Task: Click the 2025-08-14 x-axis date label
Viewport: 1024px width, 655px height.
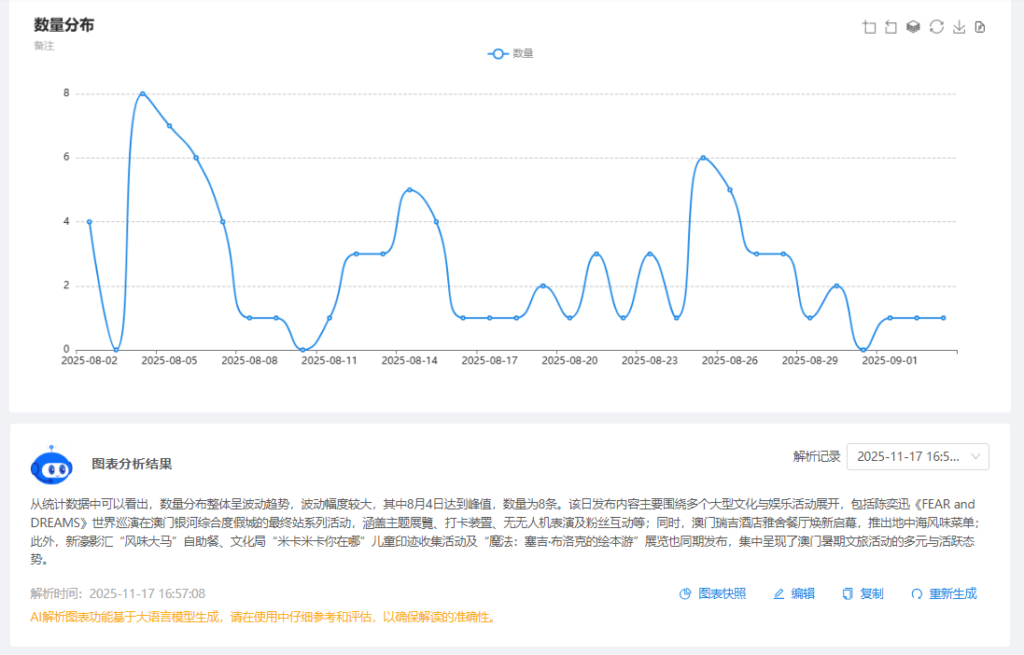Action: [x=410, y=360]
